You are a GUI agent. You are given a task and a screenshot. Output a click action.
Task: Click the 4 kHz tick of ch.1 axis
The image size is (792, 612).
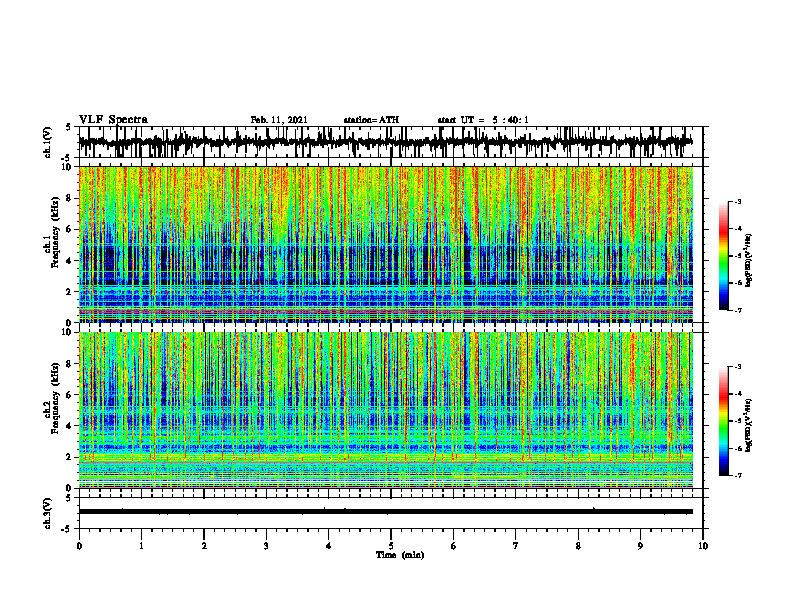70,261
